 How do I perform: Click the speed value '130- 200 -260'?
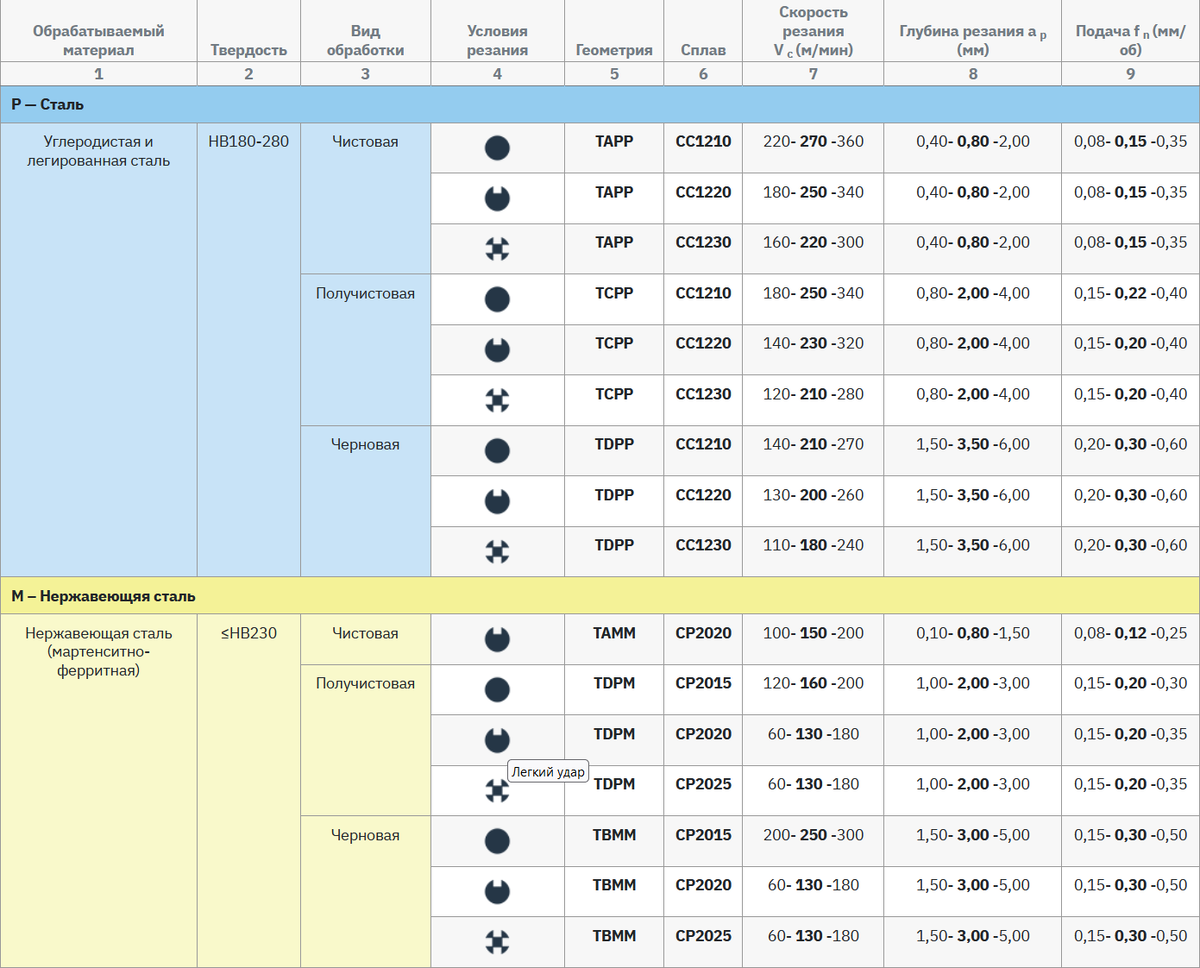point(813,495)
